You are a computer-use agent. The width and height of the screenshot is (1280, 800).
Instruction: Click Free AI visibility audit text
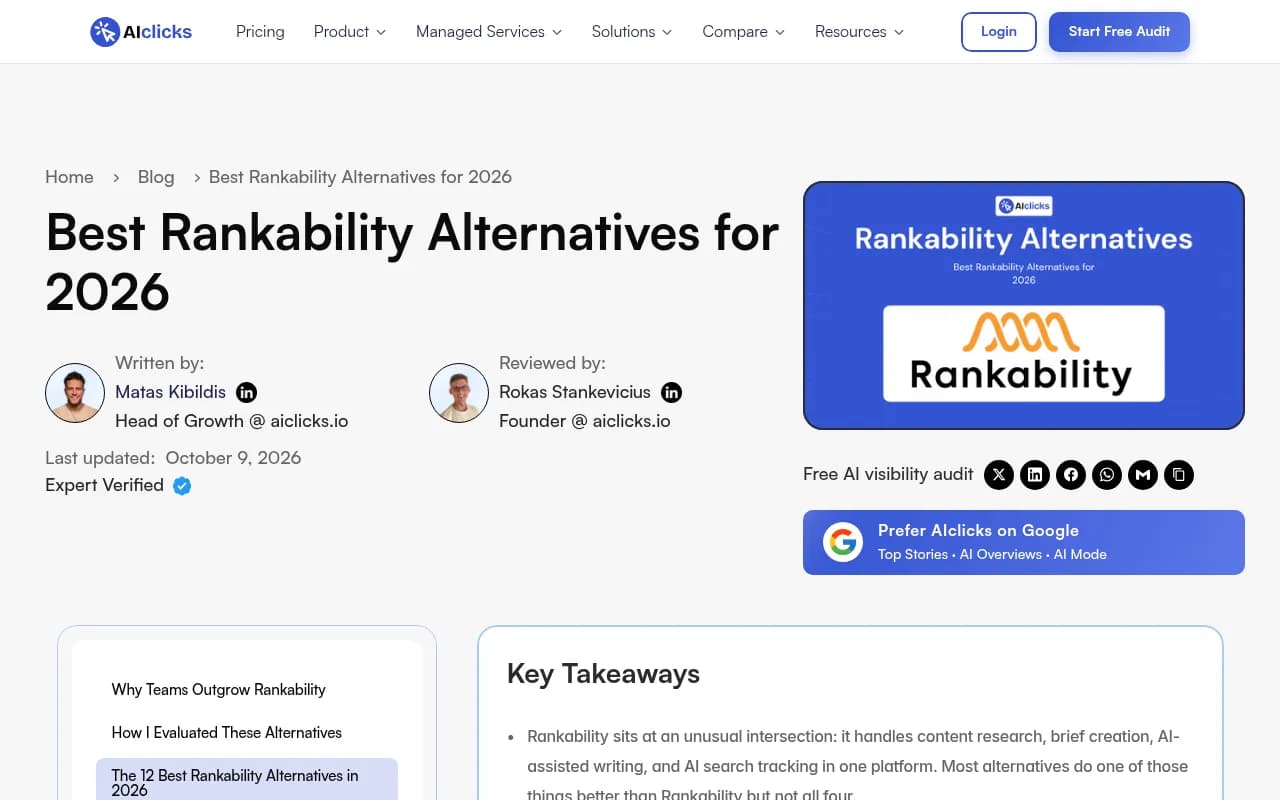click(888, 474)
